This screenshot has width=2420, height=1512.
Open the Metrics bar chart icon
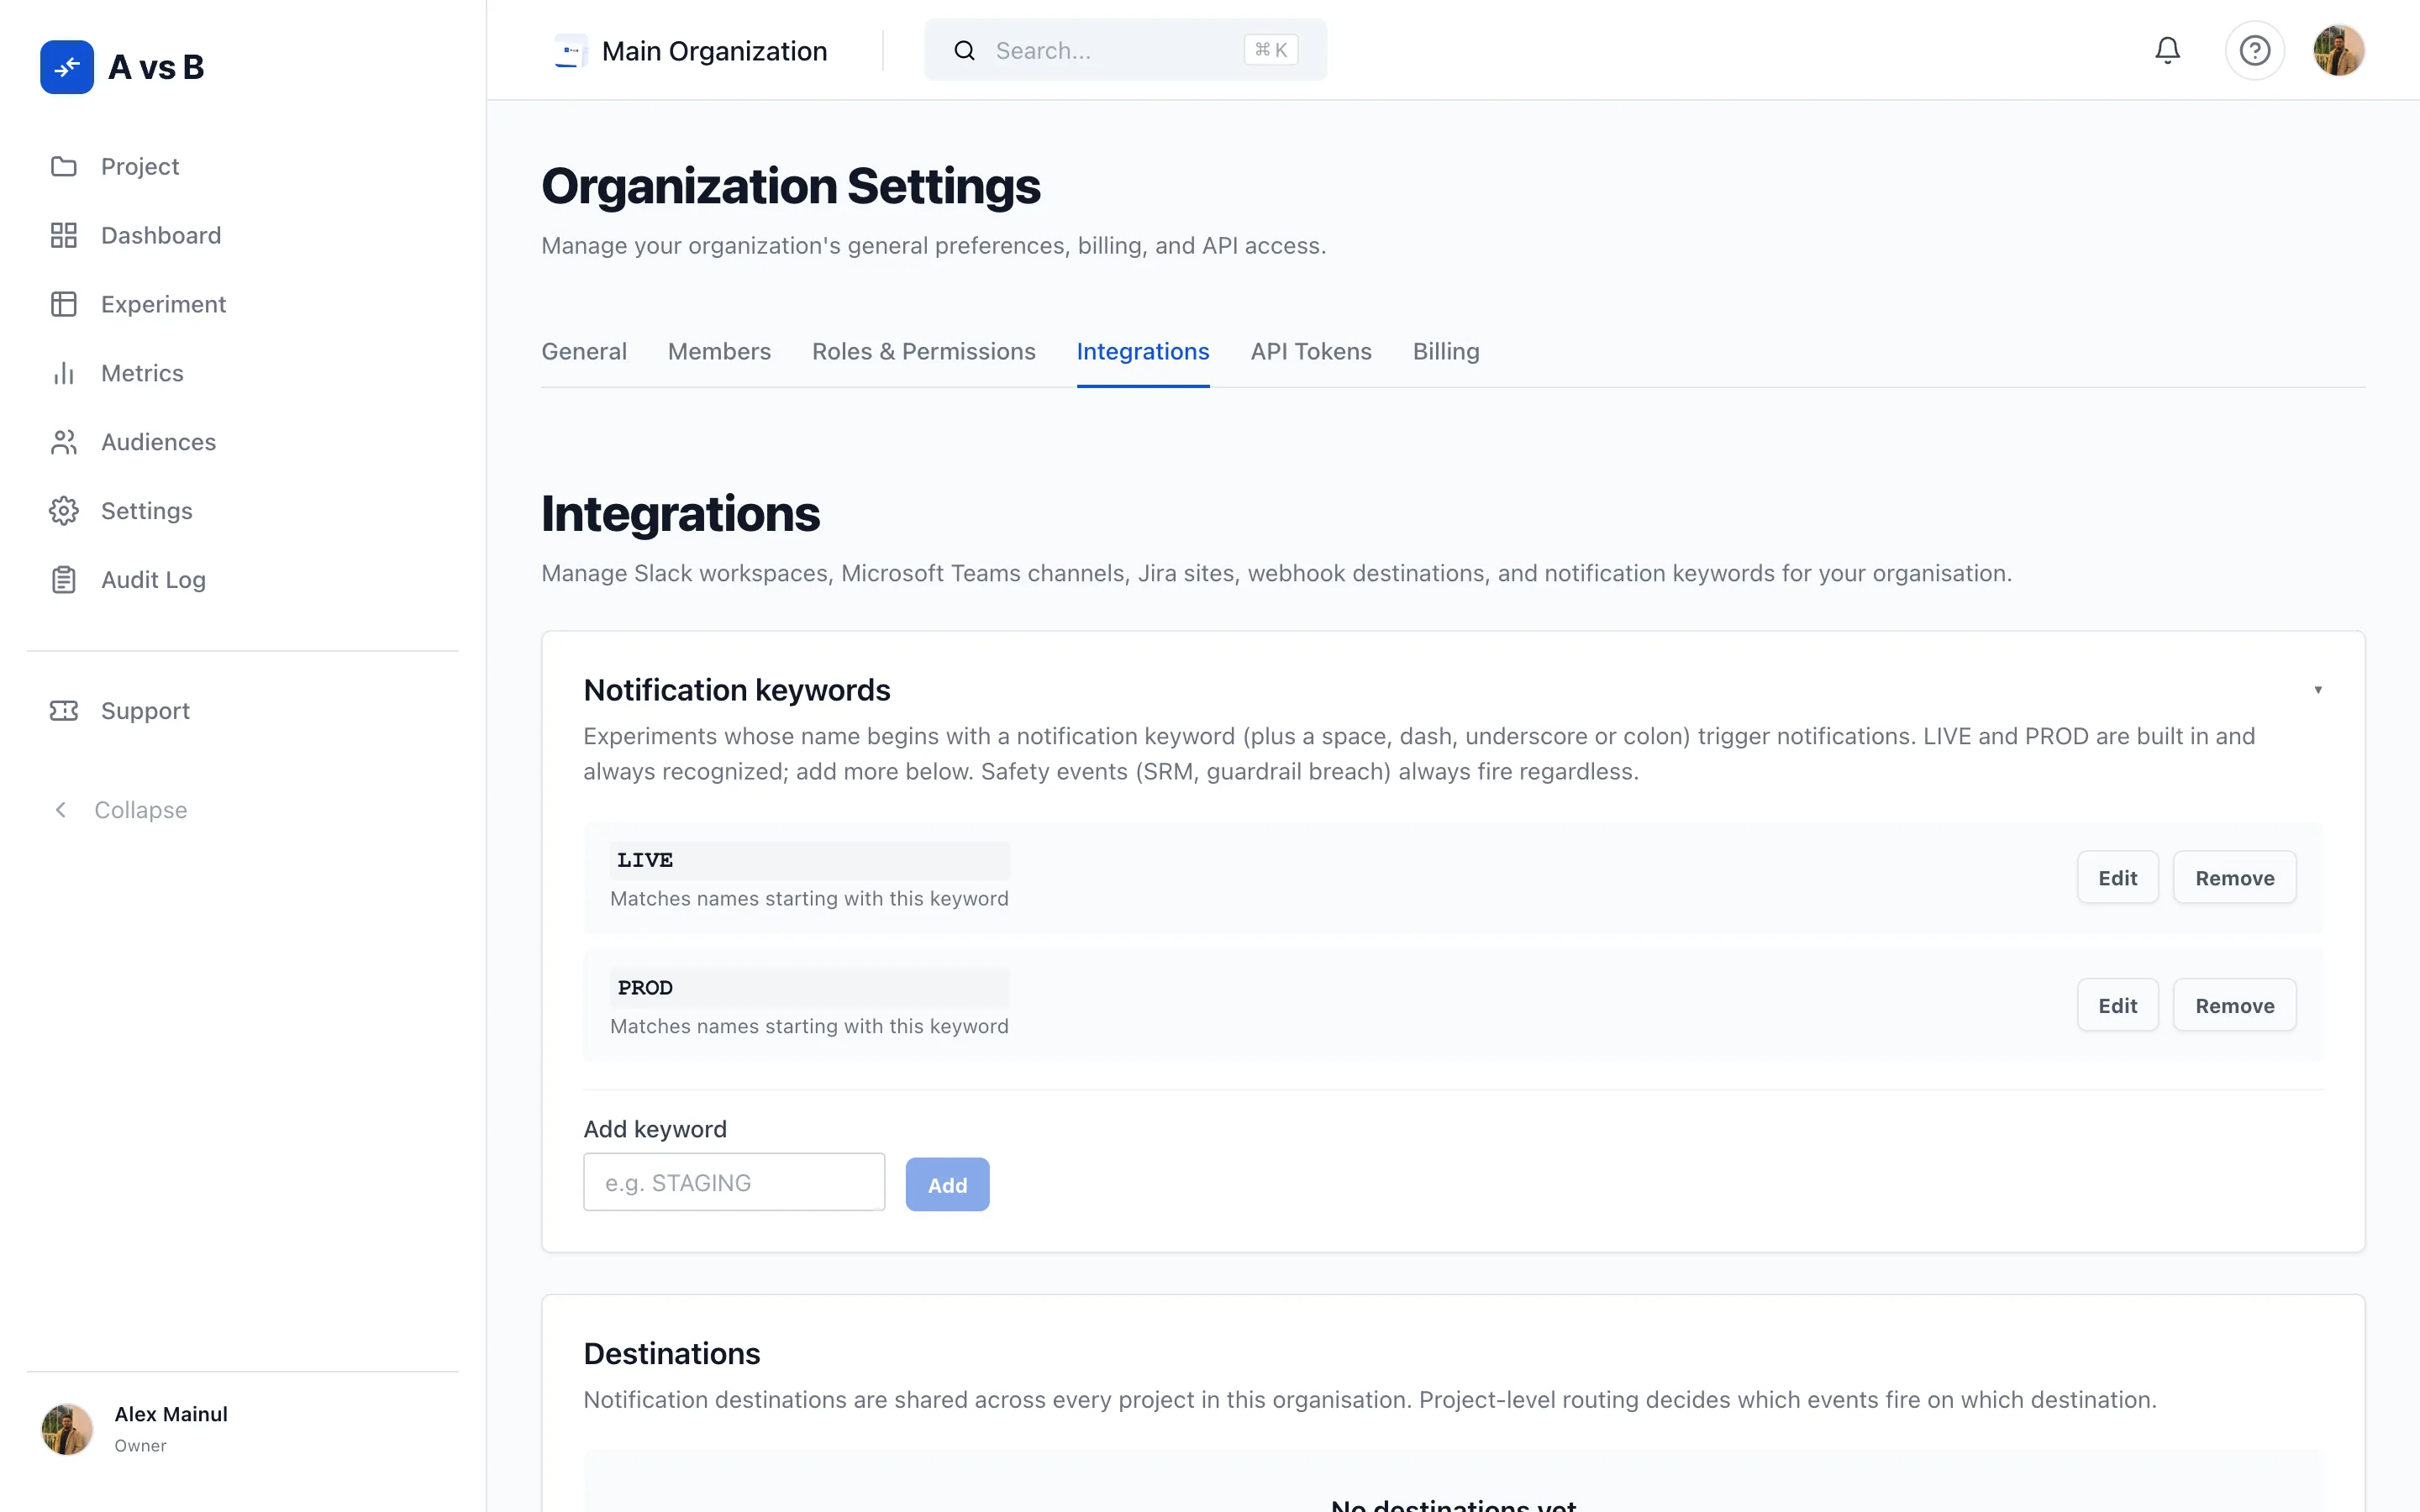tap(64, 373)
